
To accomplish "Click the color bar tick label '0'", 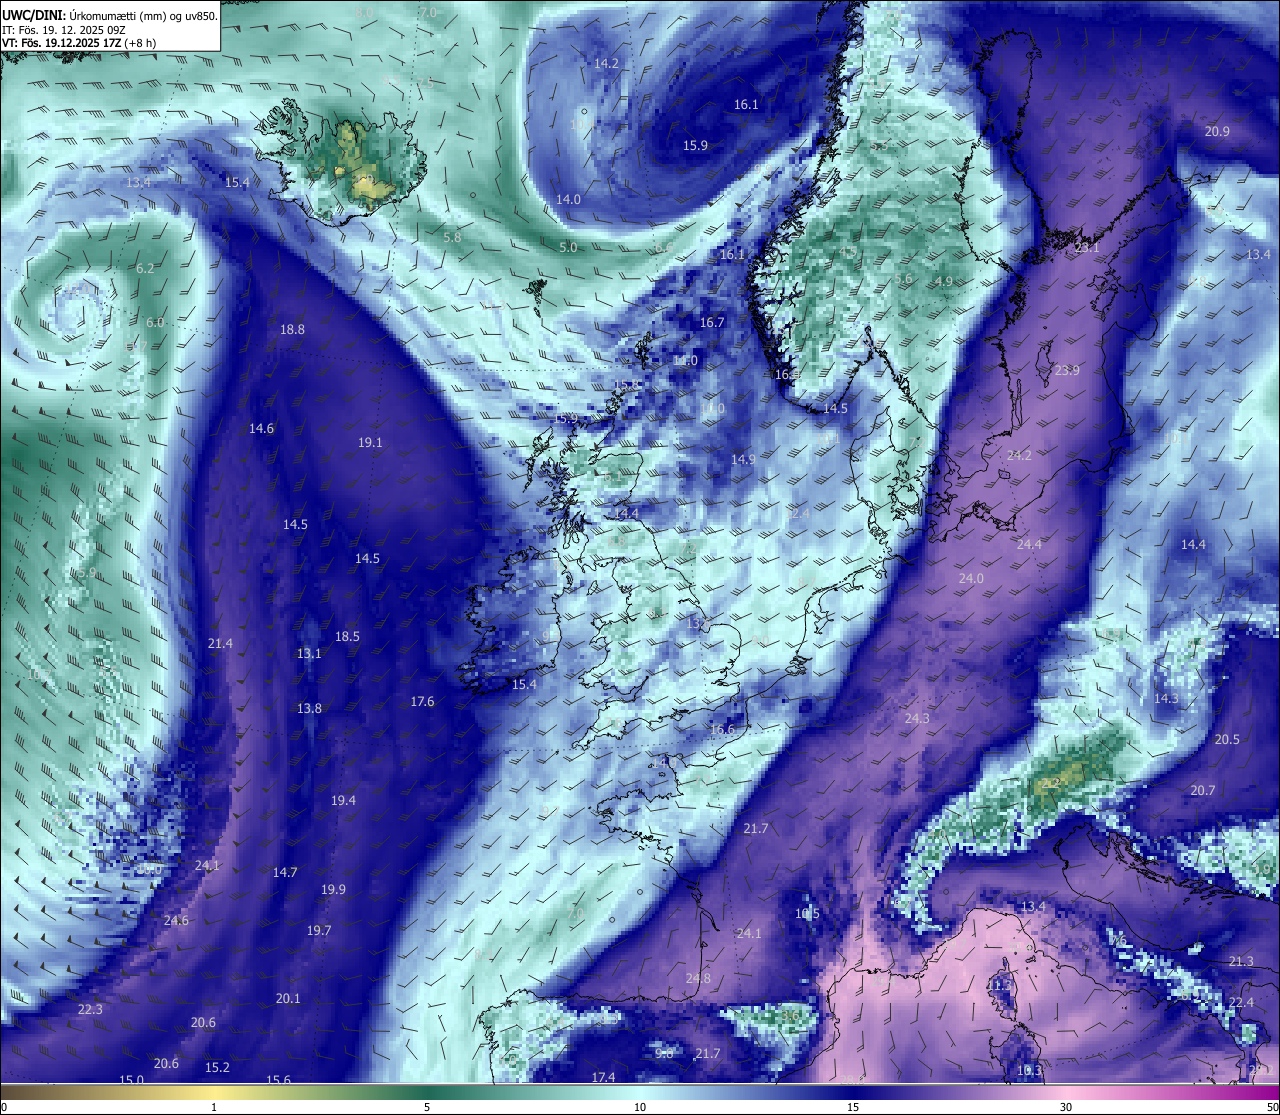I will click(x=4, y=1107).
